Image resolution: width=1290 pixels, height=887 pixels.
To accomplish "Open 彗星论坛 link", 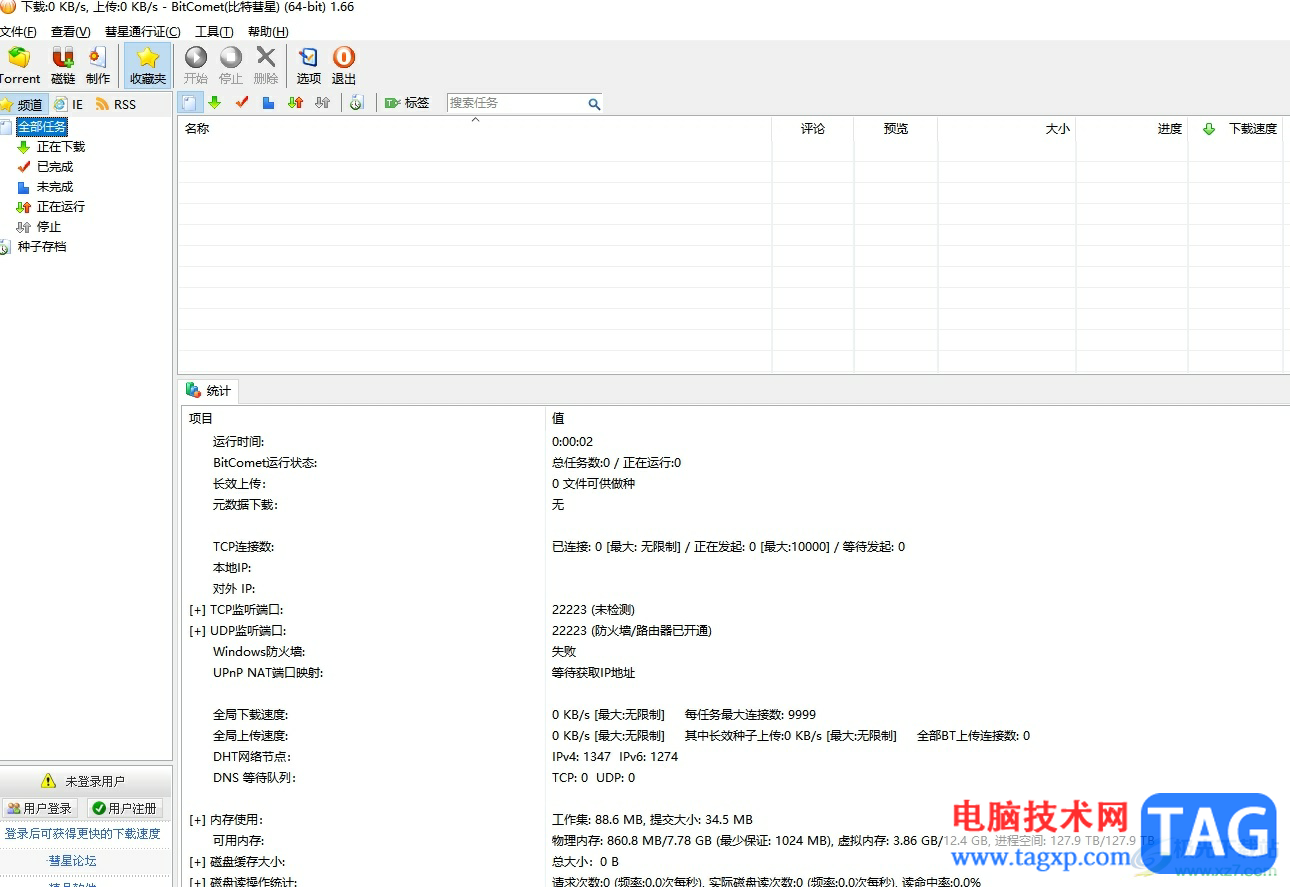I will click(x=73, y=861).
